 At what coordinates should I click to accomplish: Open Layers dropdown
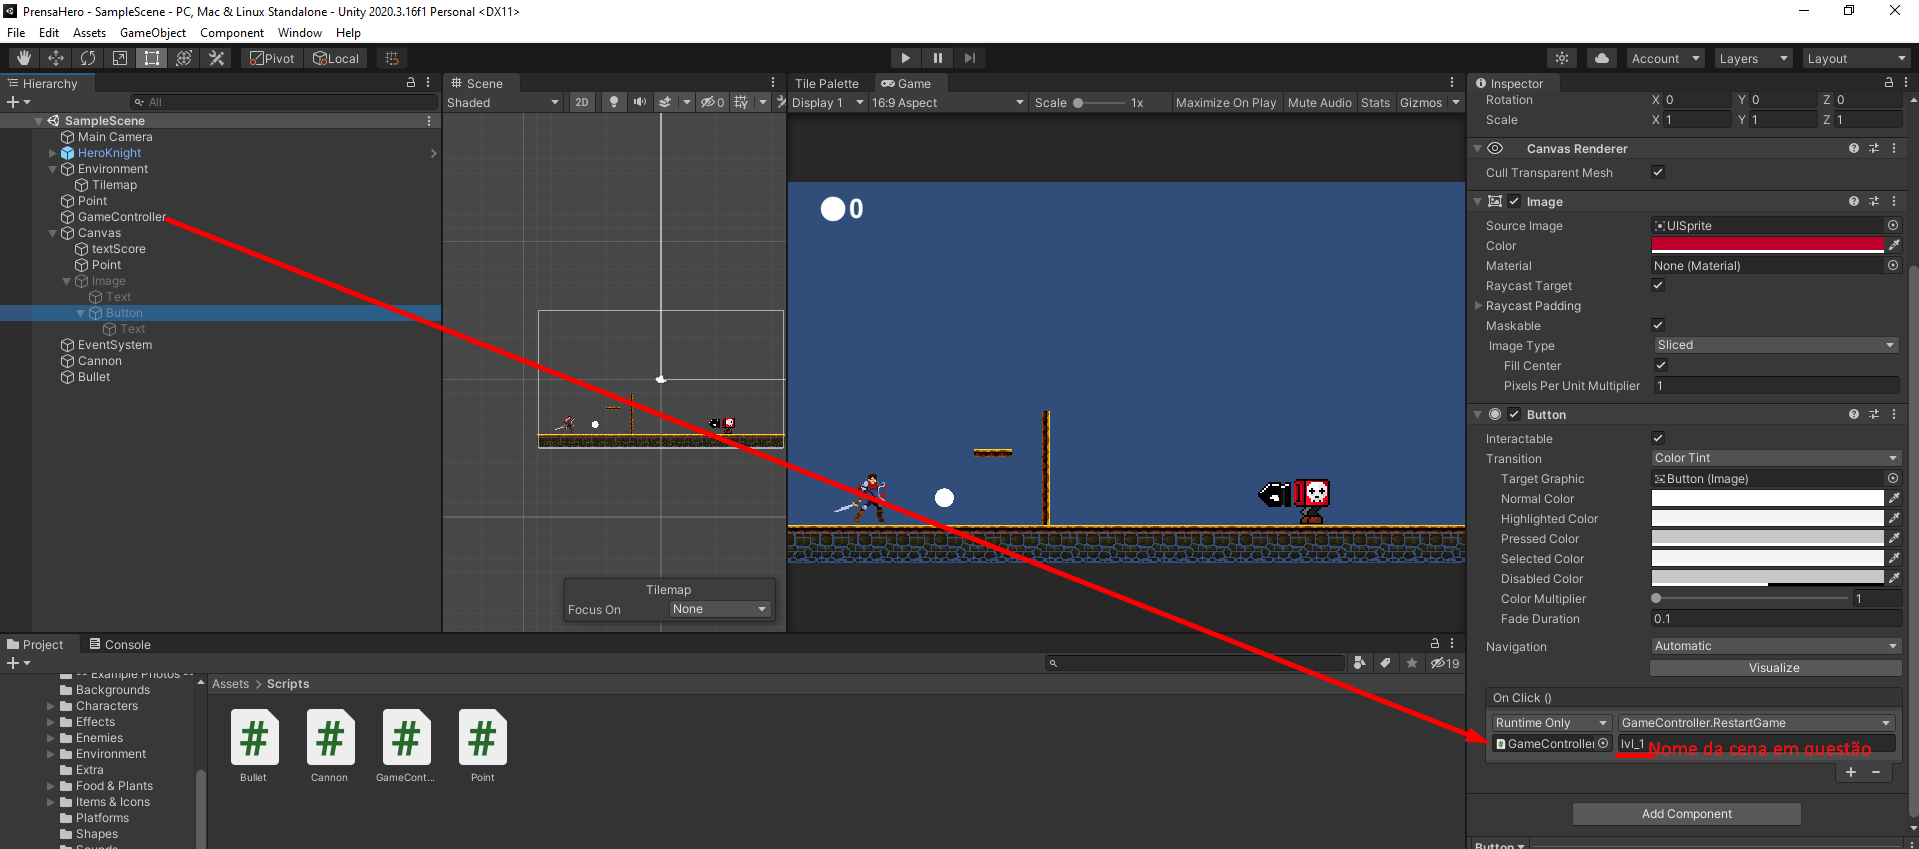pos(1753,58)
